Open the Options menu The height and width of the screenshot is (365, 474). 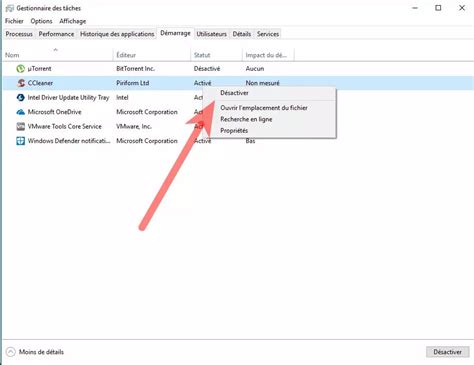(x=41, y=21)
